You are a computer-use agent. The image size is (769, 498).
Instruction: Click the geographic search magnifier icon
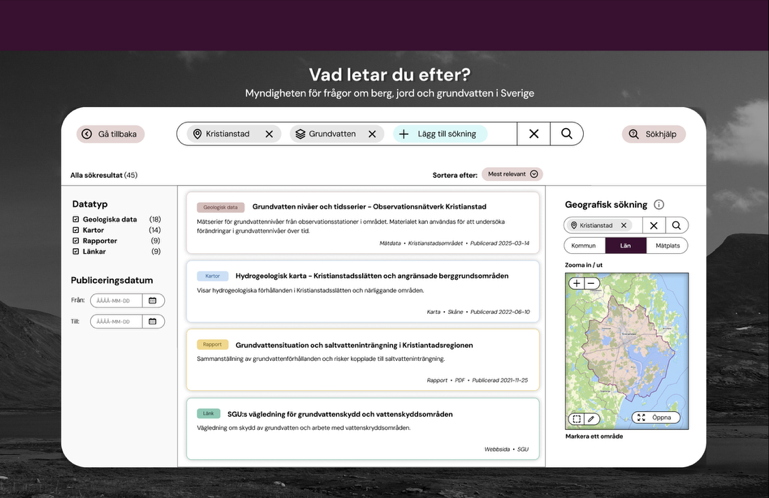676,225
